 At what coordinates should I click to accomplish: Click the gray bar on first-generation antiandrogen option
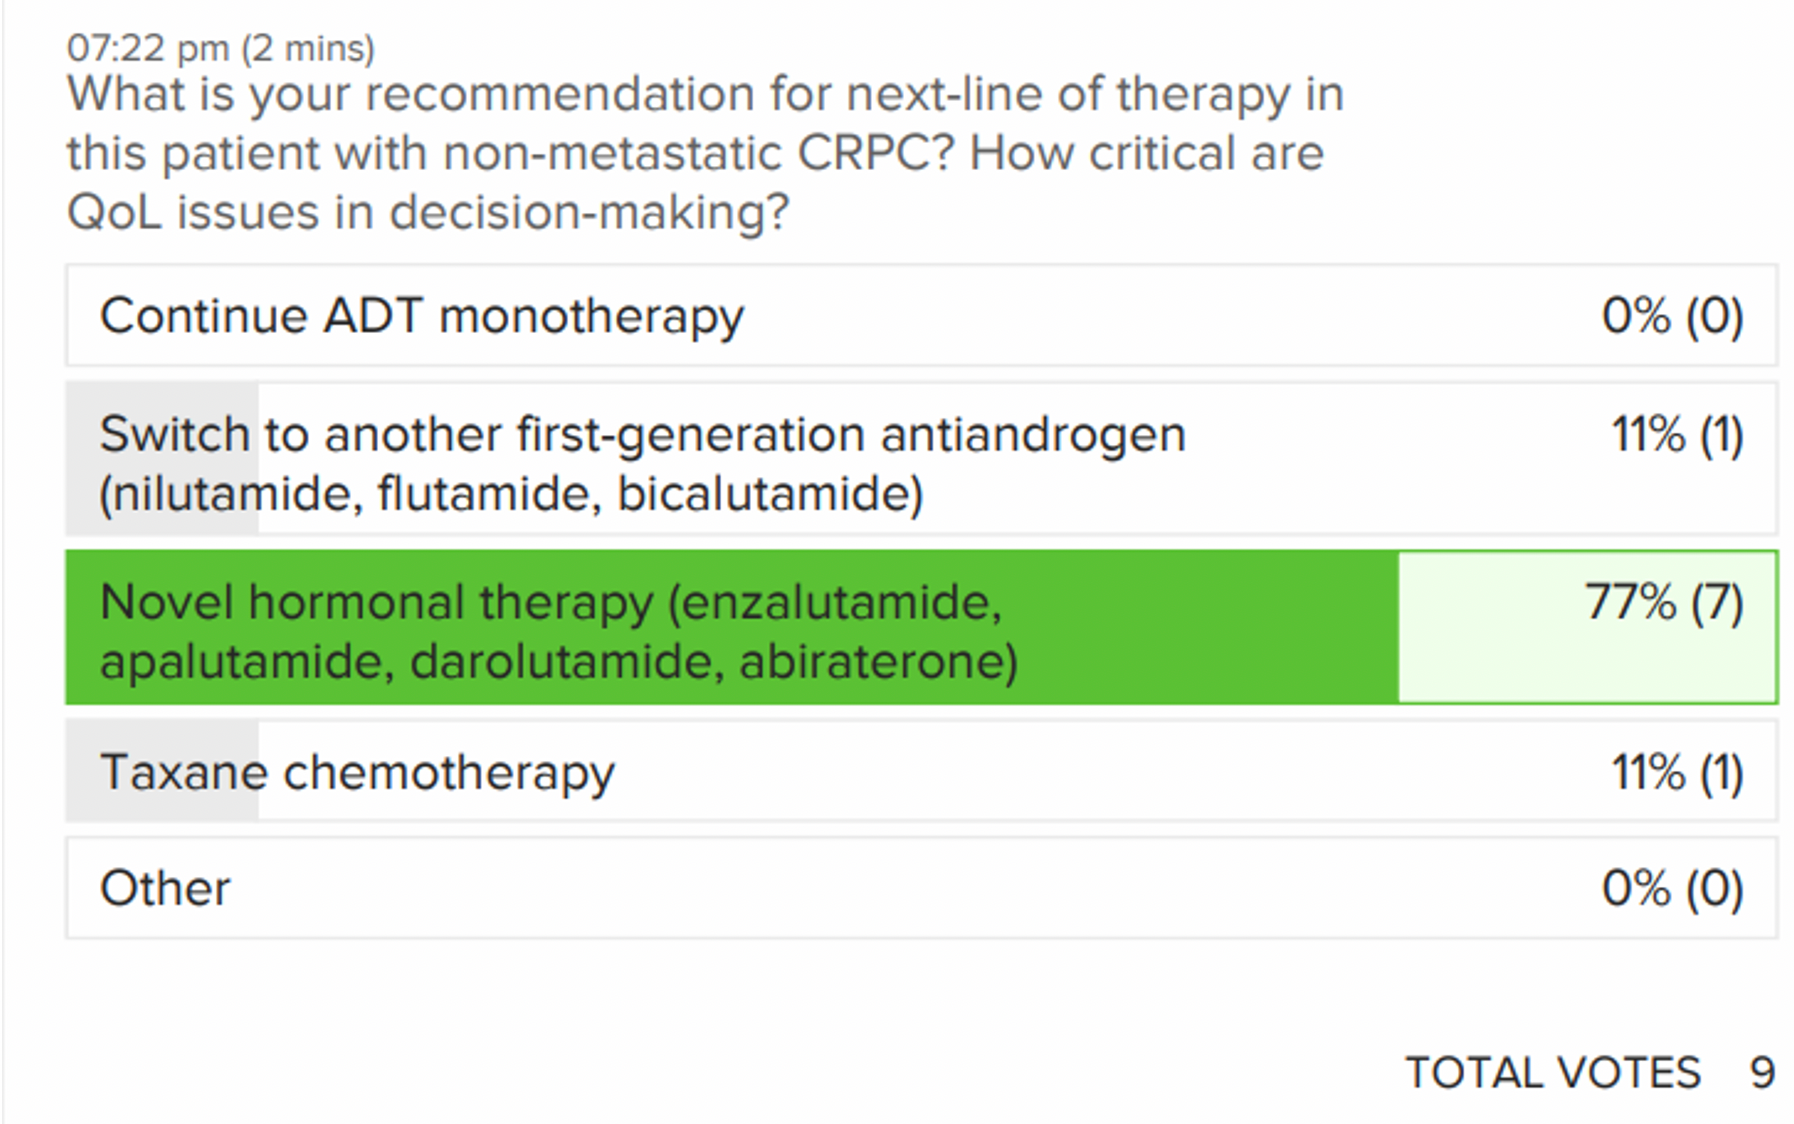162,459
